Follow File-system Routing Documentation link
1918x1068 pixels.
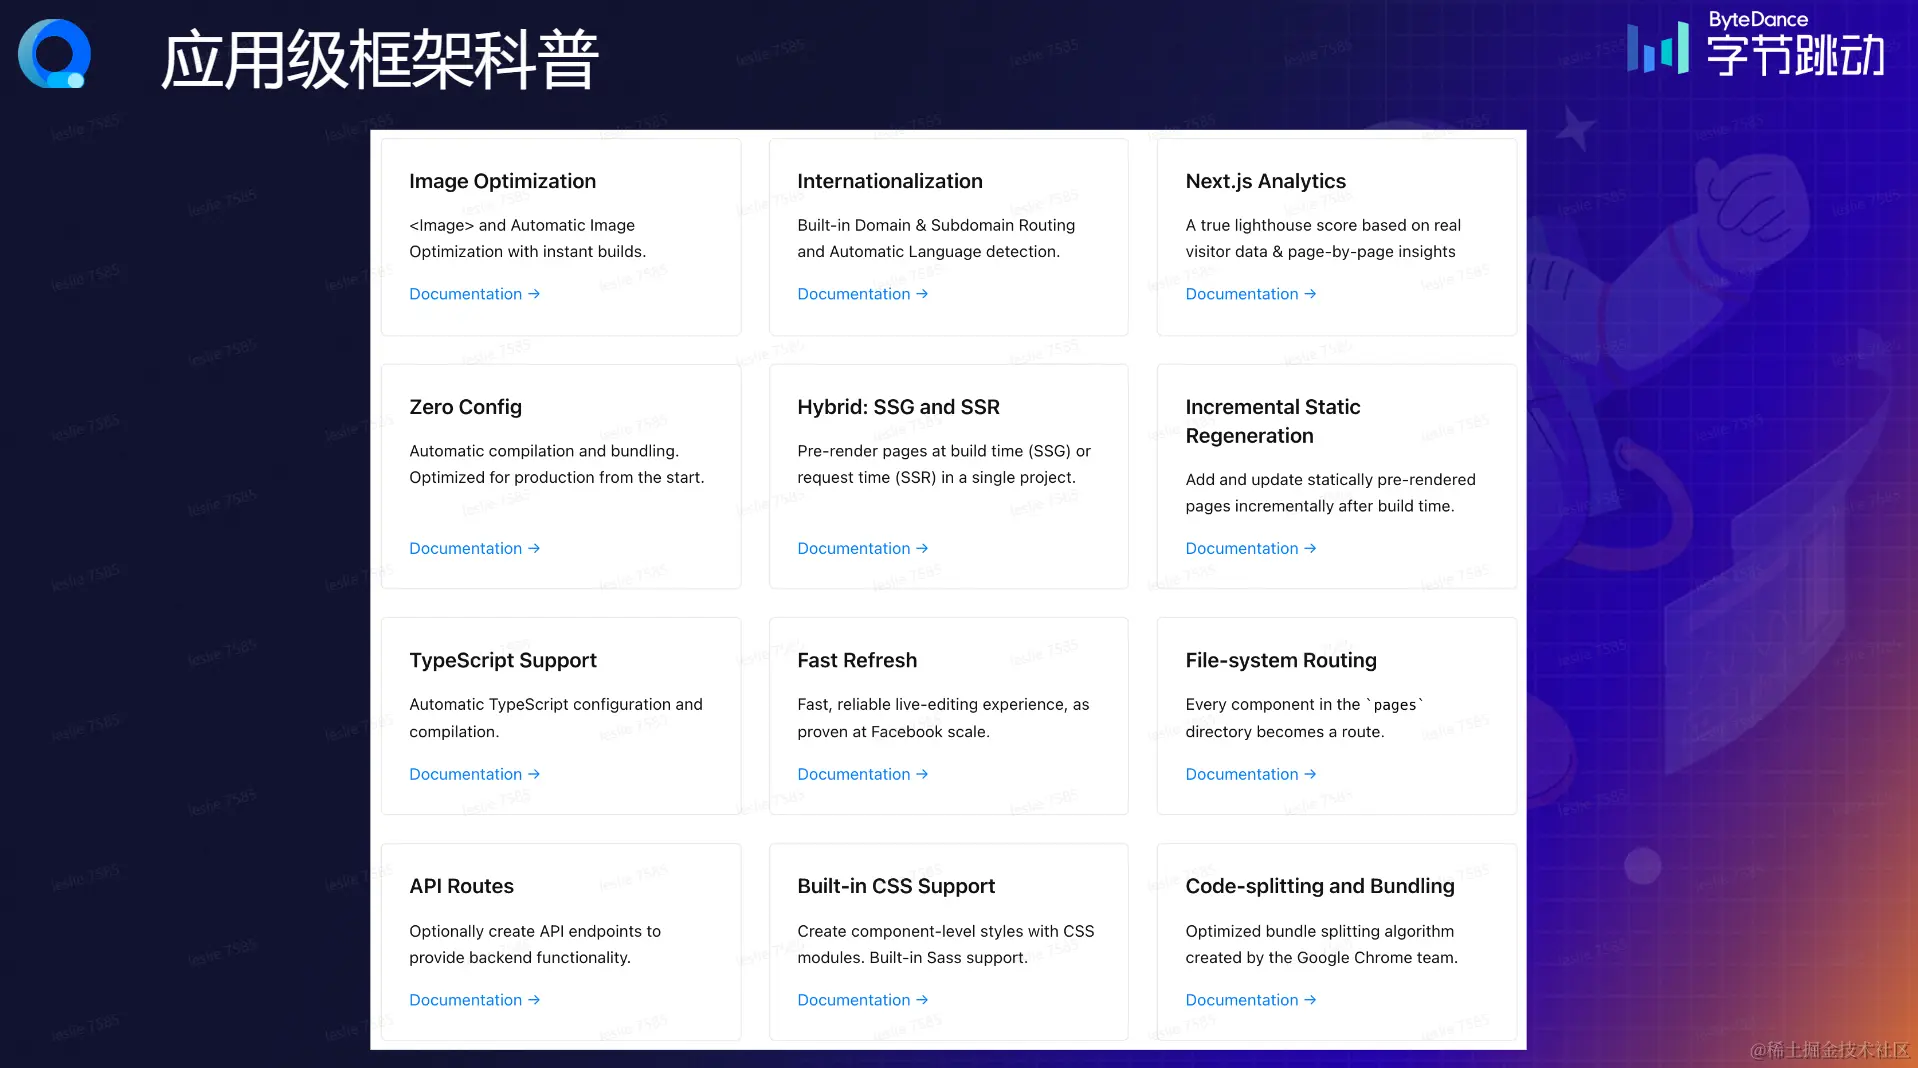click(1251, 774)
